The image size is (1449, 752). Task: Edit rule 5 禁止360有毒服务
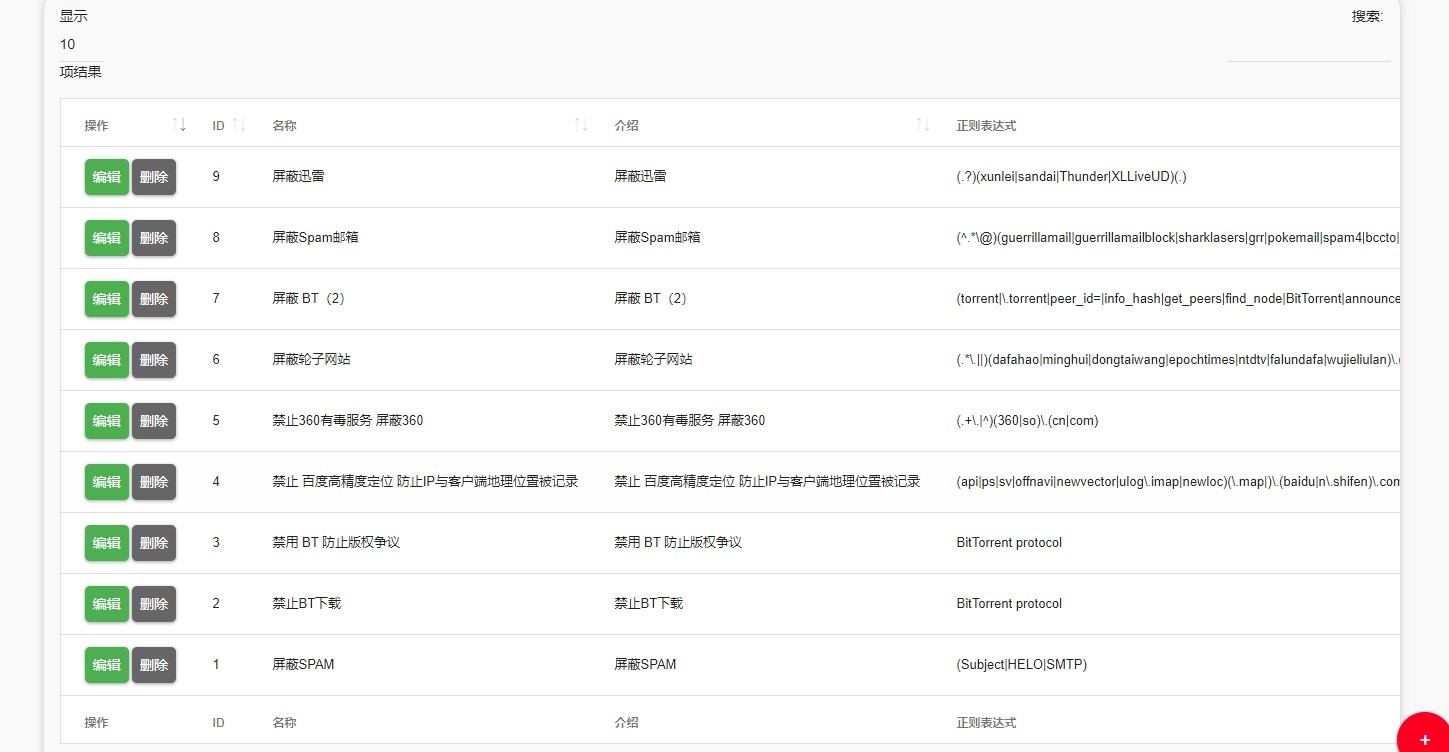click(107, 421)
